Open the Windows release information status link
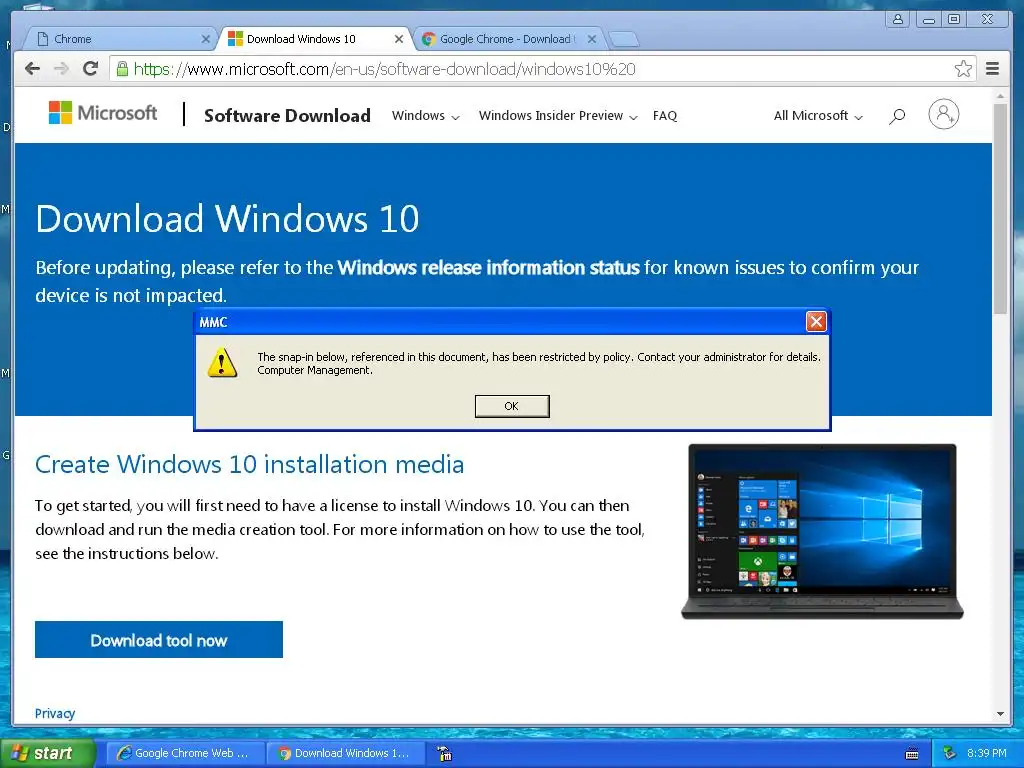Screen dimensions: 1024x768 point(488,268)
